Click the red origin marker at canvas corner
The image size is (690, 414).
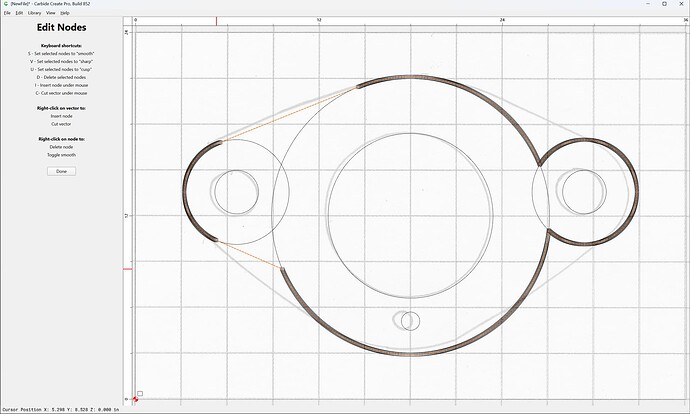135,399
